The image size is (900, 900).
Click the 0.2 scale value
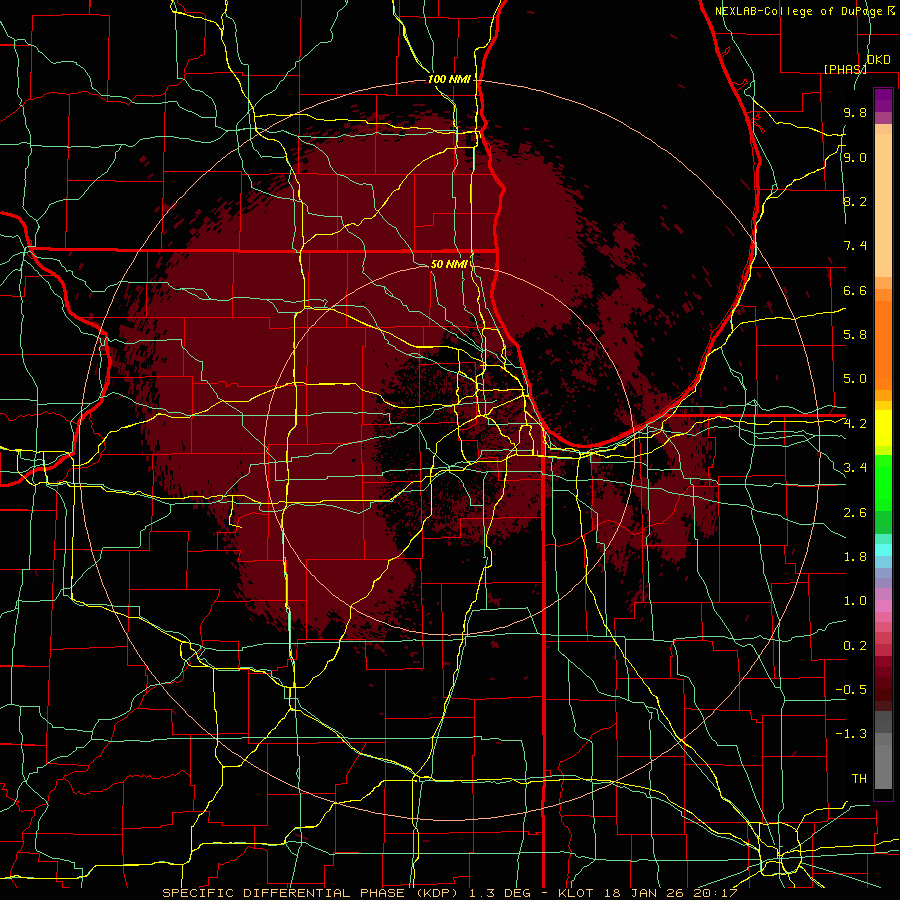pyautogui.click(x=855, y=646)
